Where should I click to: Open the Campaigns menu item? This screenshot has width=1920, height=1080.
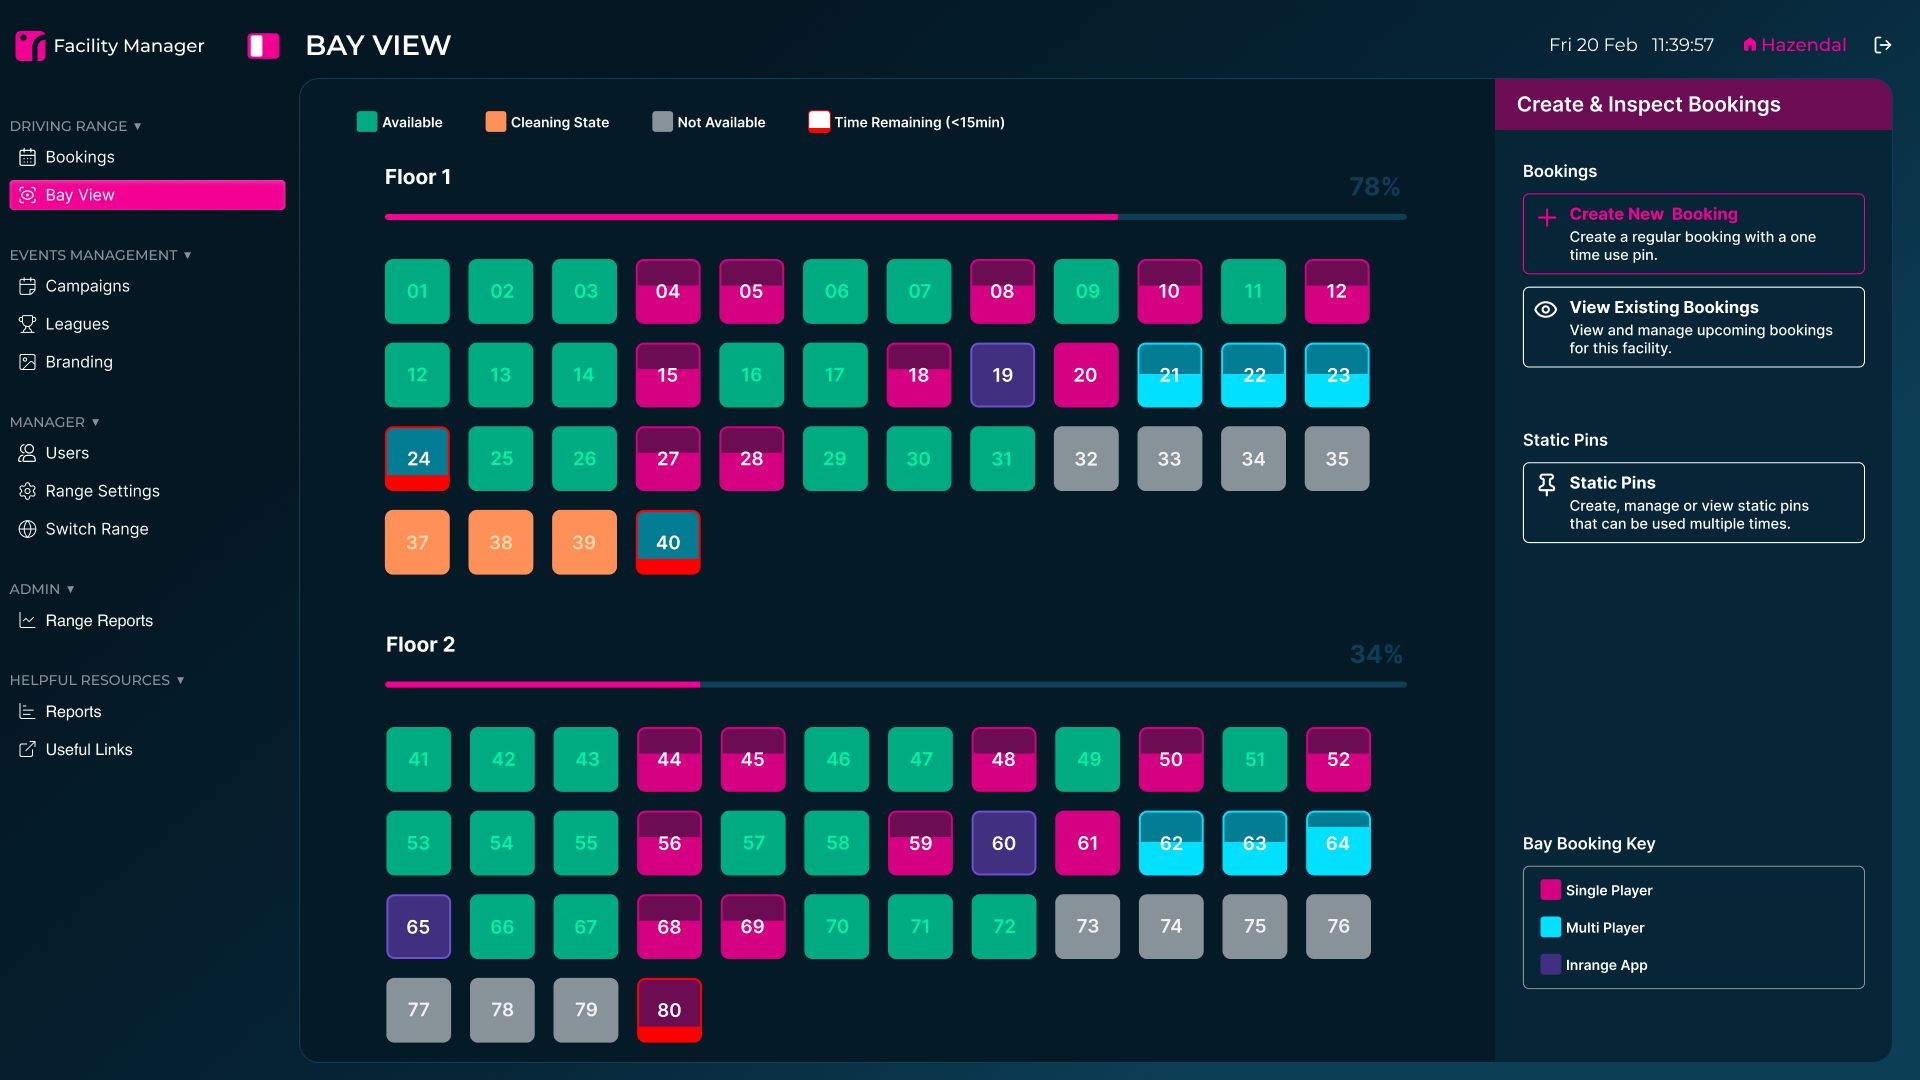click(x=87, y=286)
